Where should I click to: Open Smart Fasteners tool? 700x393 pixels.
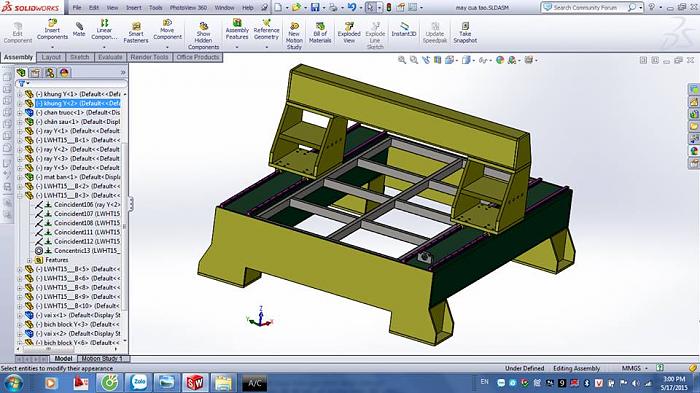(x=136, y=32)
